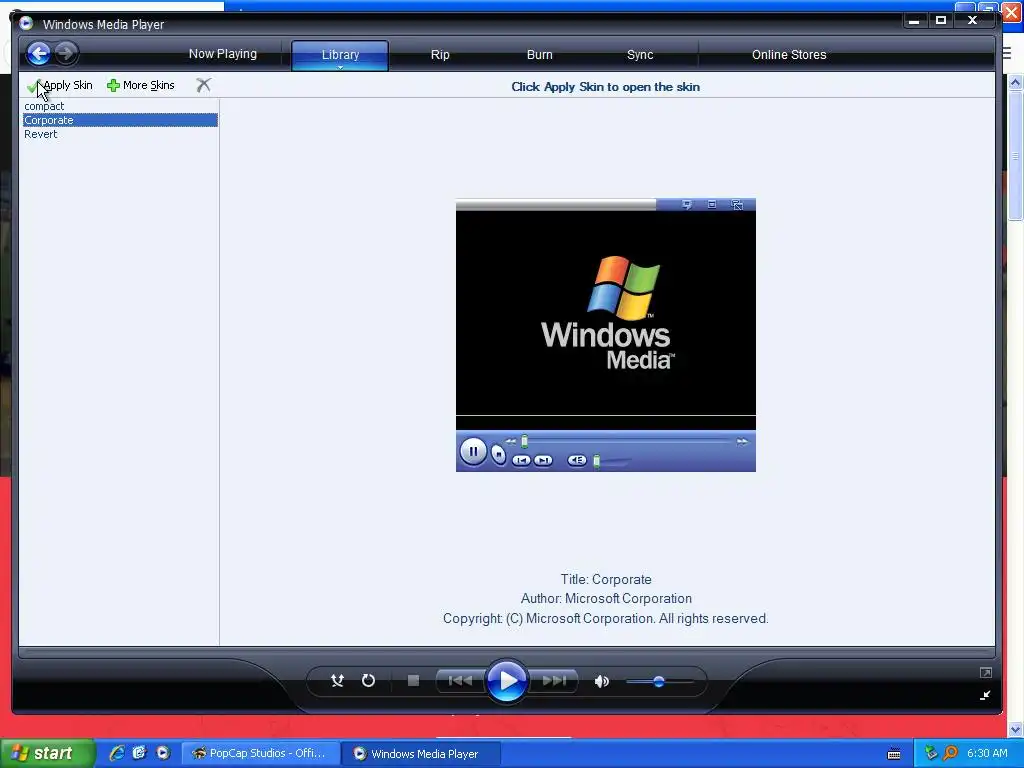Screen dimensions: 1024x768
Task: Switch to PopCap Studios taskbar window
Action: pos(261,753)
